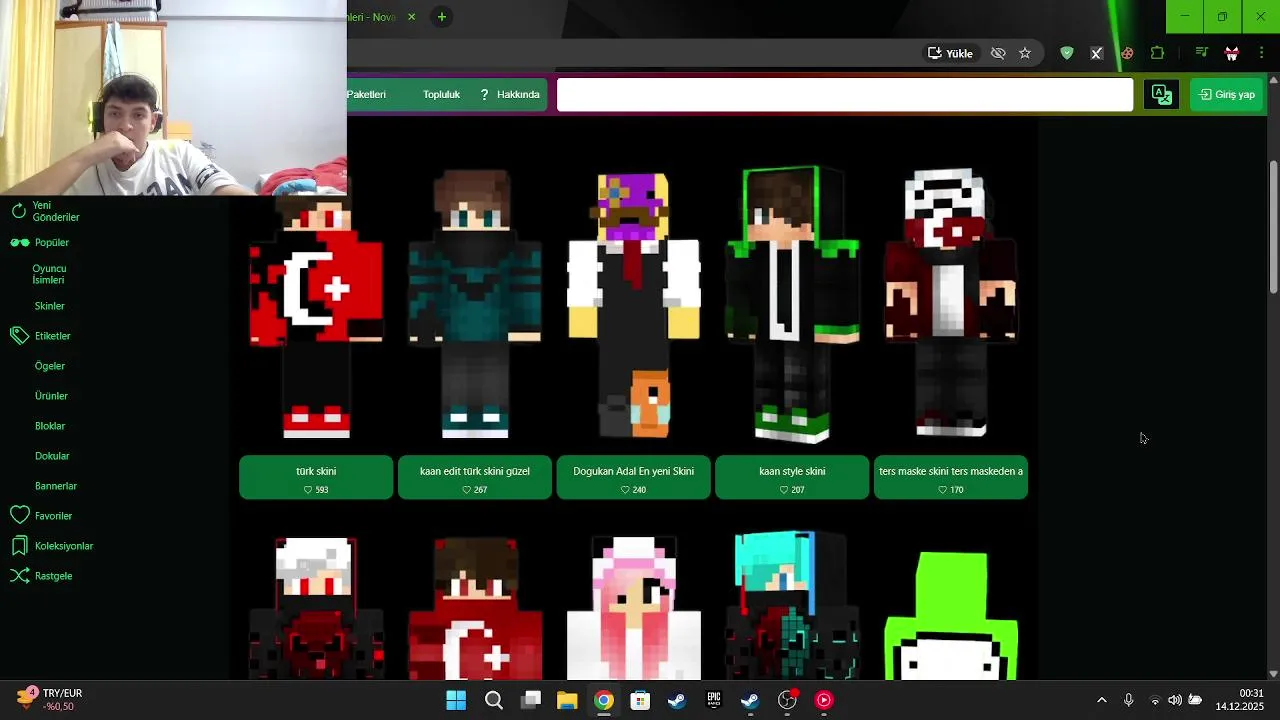Screen dimensions: 1280x720
Task: Click kaan edit türk skini güzel label
Action: pos(475,477)
